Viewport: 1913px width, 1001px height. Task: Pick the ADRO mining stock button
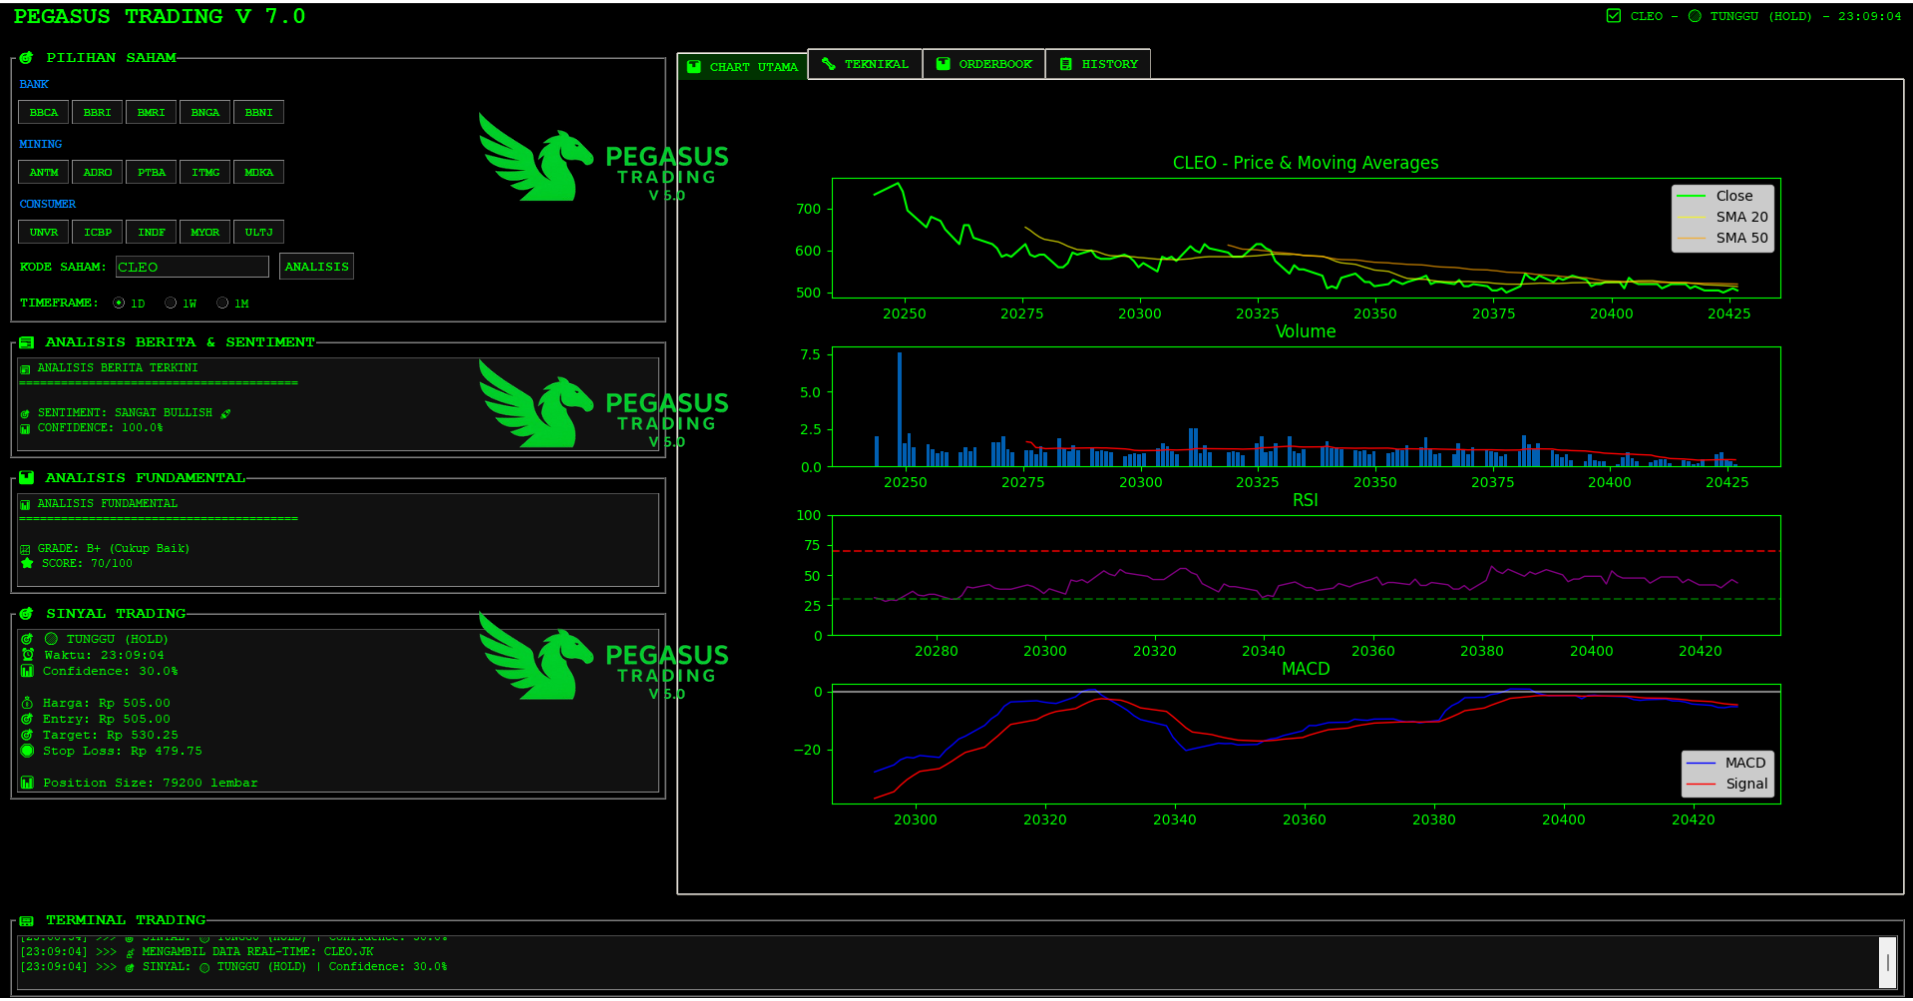[98, 172]
